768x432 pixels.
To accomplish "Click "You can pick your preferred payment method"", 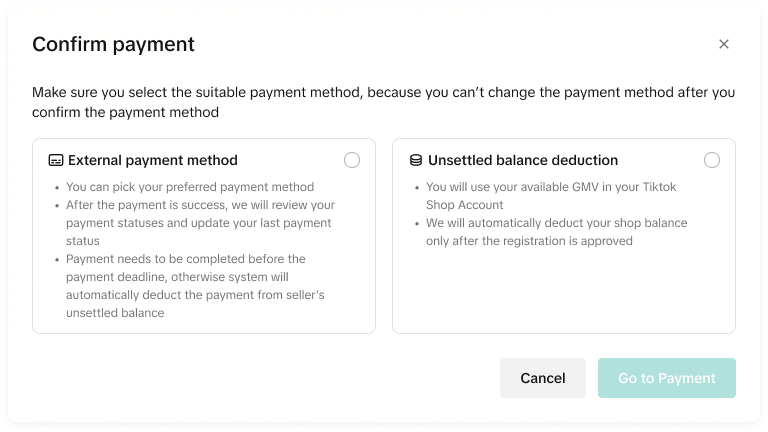I will pyautogui.click(x=190, y=187).
